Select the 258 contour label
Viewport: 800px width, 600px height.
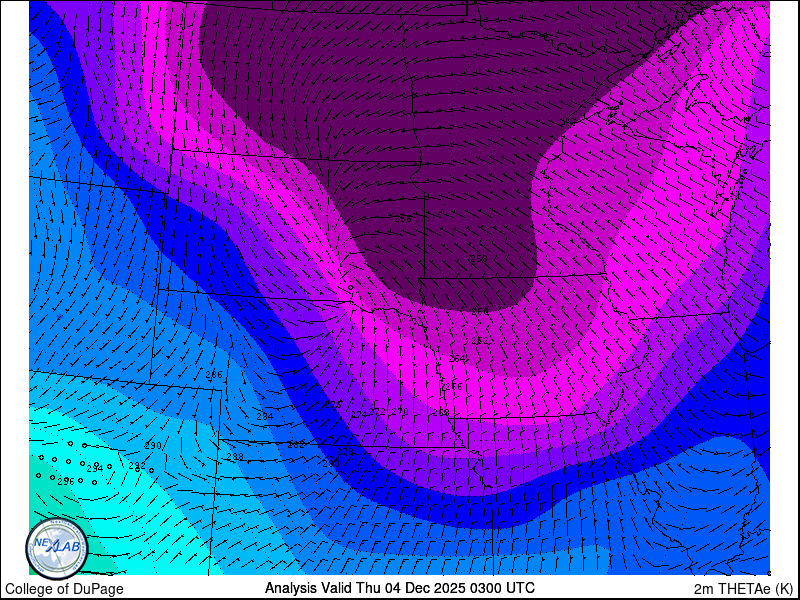pyautogui.click(x=479, y=259)
